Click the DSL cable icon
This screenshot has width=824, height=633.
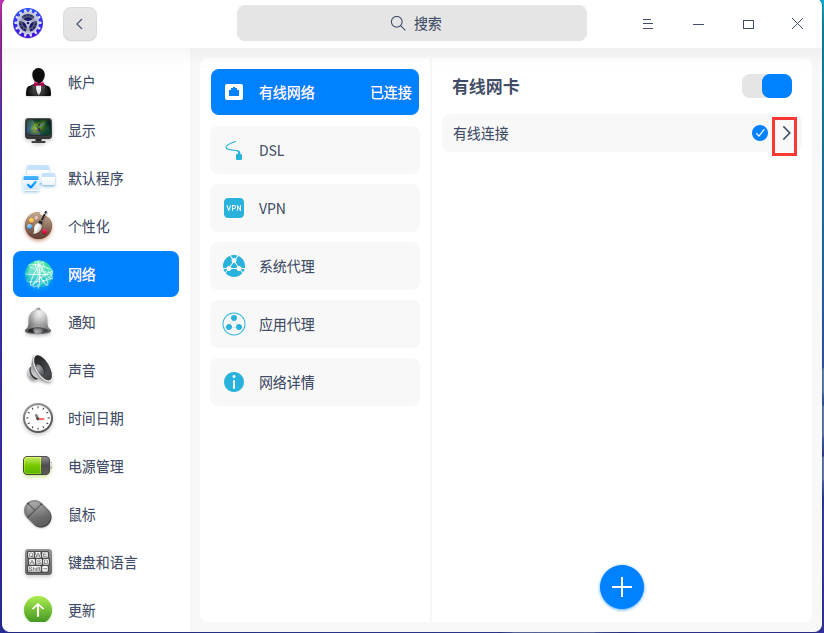234,150
